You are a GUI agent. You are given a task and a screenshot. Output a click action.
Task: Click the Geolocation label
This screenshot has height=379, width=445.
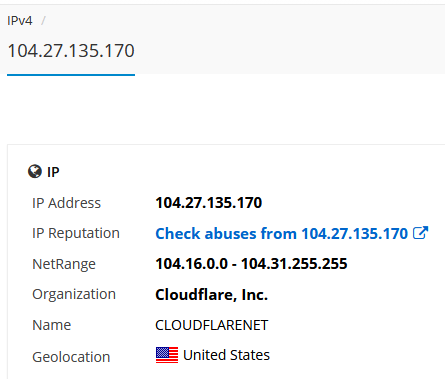coord(71,357)
